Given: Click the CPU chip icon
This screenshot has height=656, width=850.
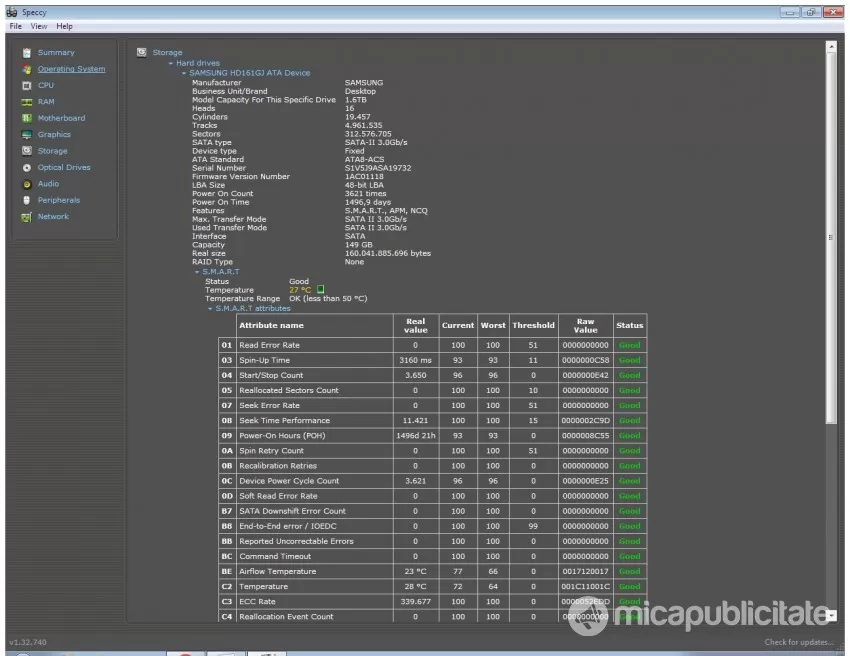Looking at the screenshot, I should (27, 86).
